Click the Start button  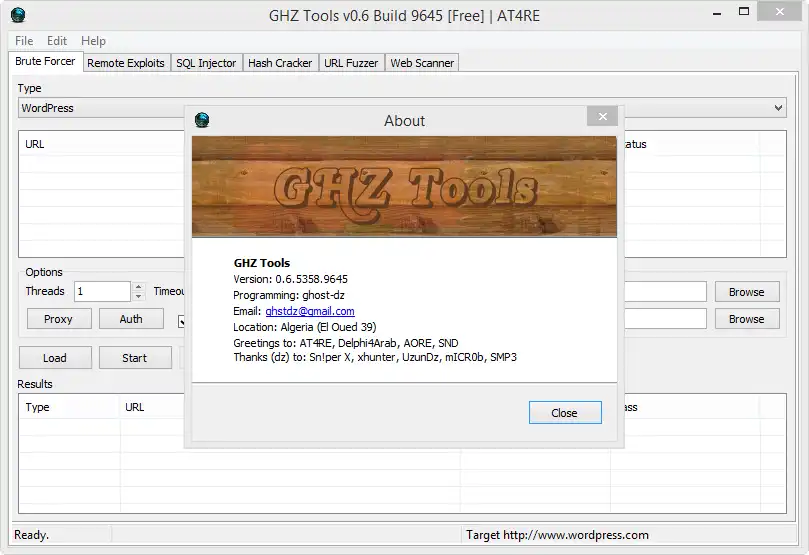coord(135,357)
